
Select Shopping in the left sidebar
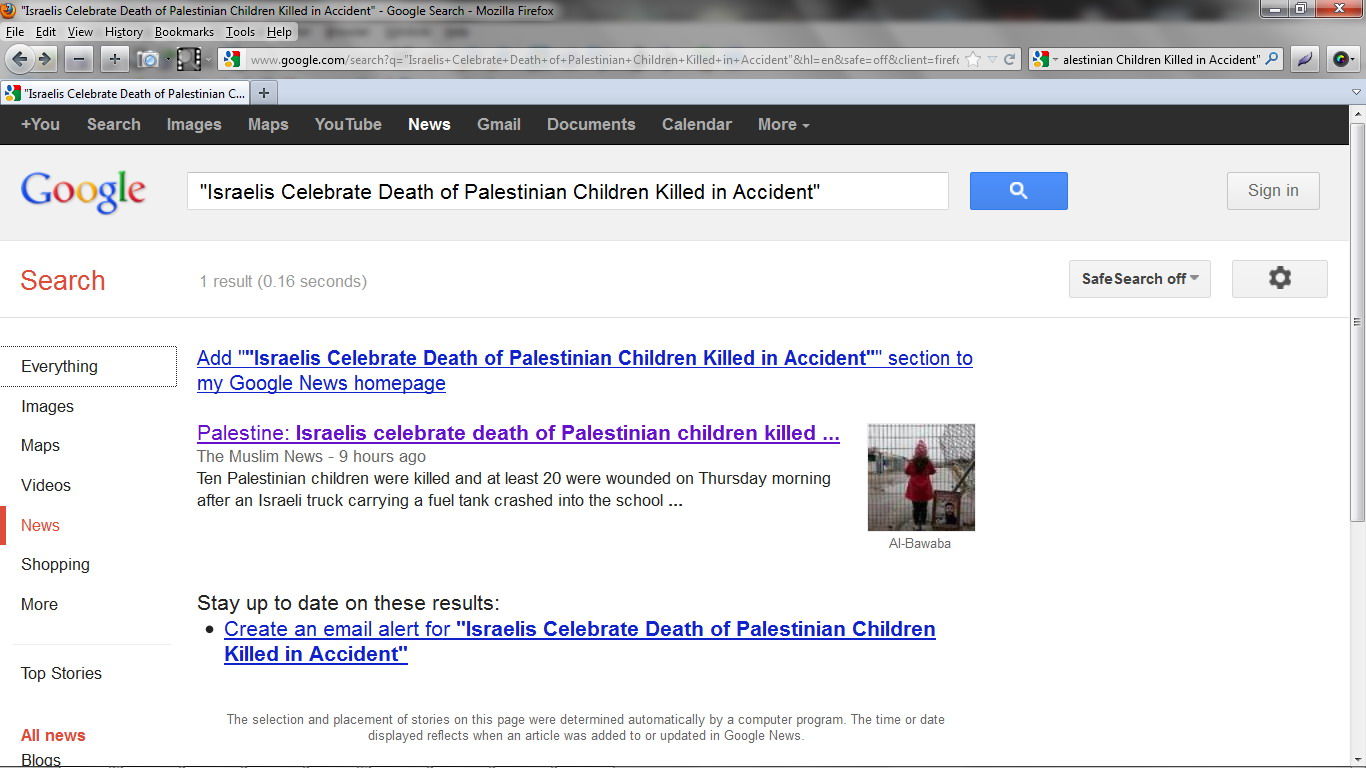55,564
